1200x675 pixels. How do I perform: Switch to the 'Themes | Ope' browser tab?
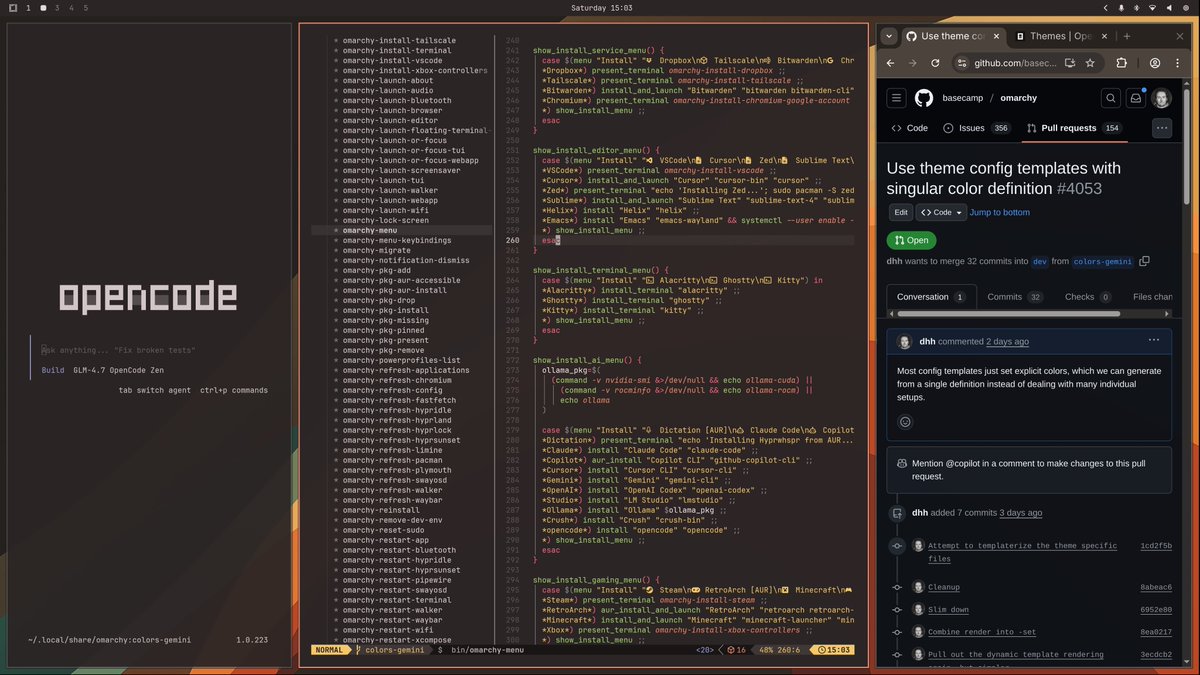(x=1059, y=36)
